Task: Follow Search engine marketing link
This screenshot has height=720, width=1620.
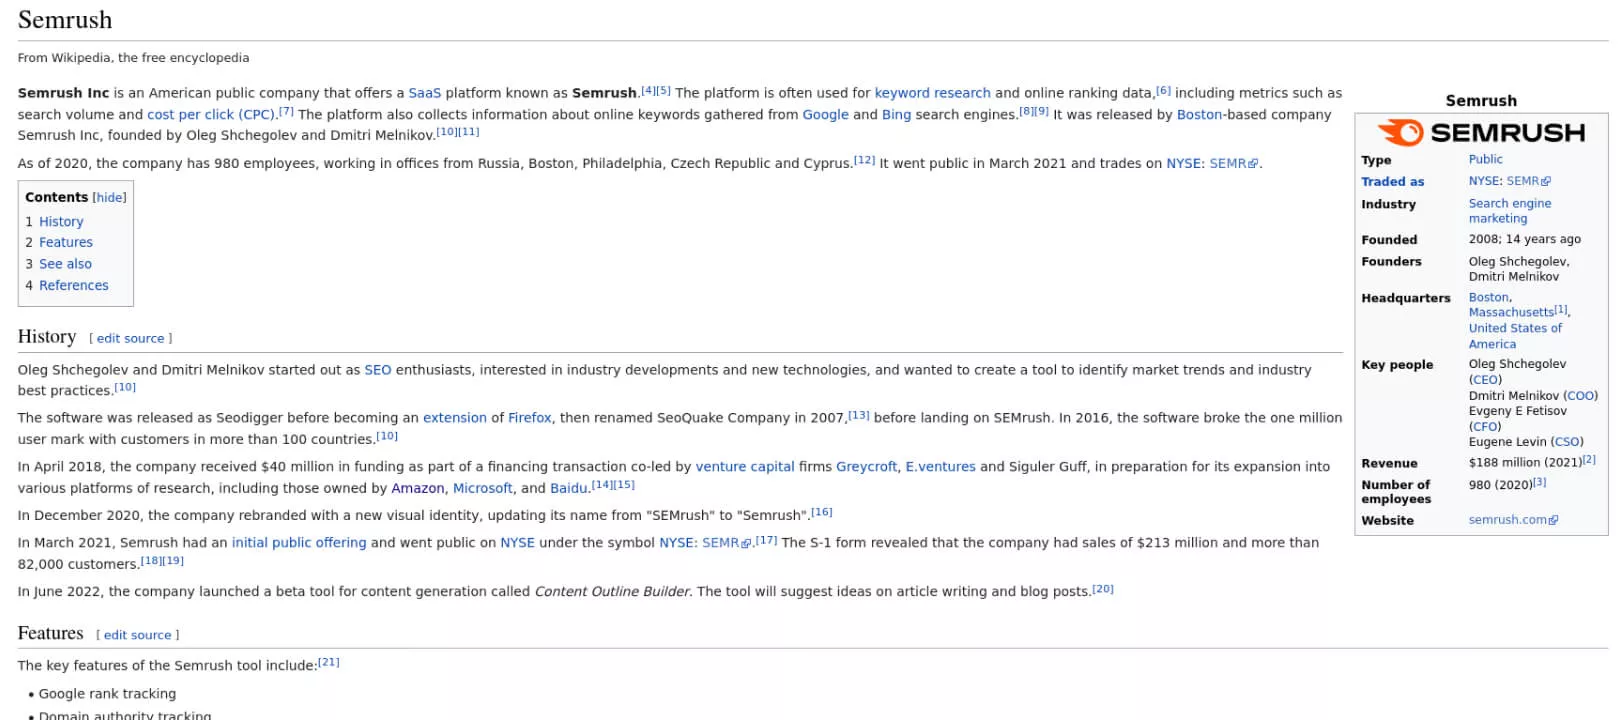Action: (1510, 211)
